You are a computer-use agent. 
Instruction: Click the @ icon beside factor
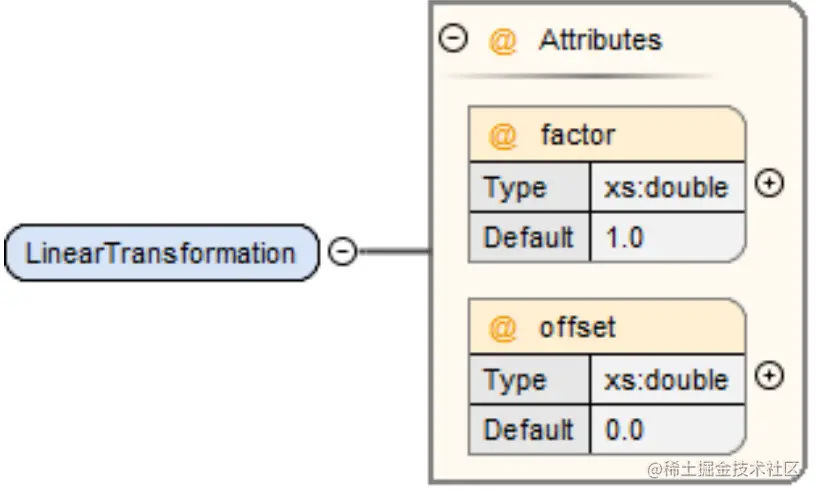502,136
